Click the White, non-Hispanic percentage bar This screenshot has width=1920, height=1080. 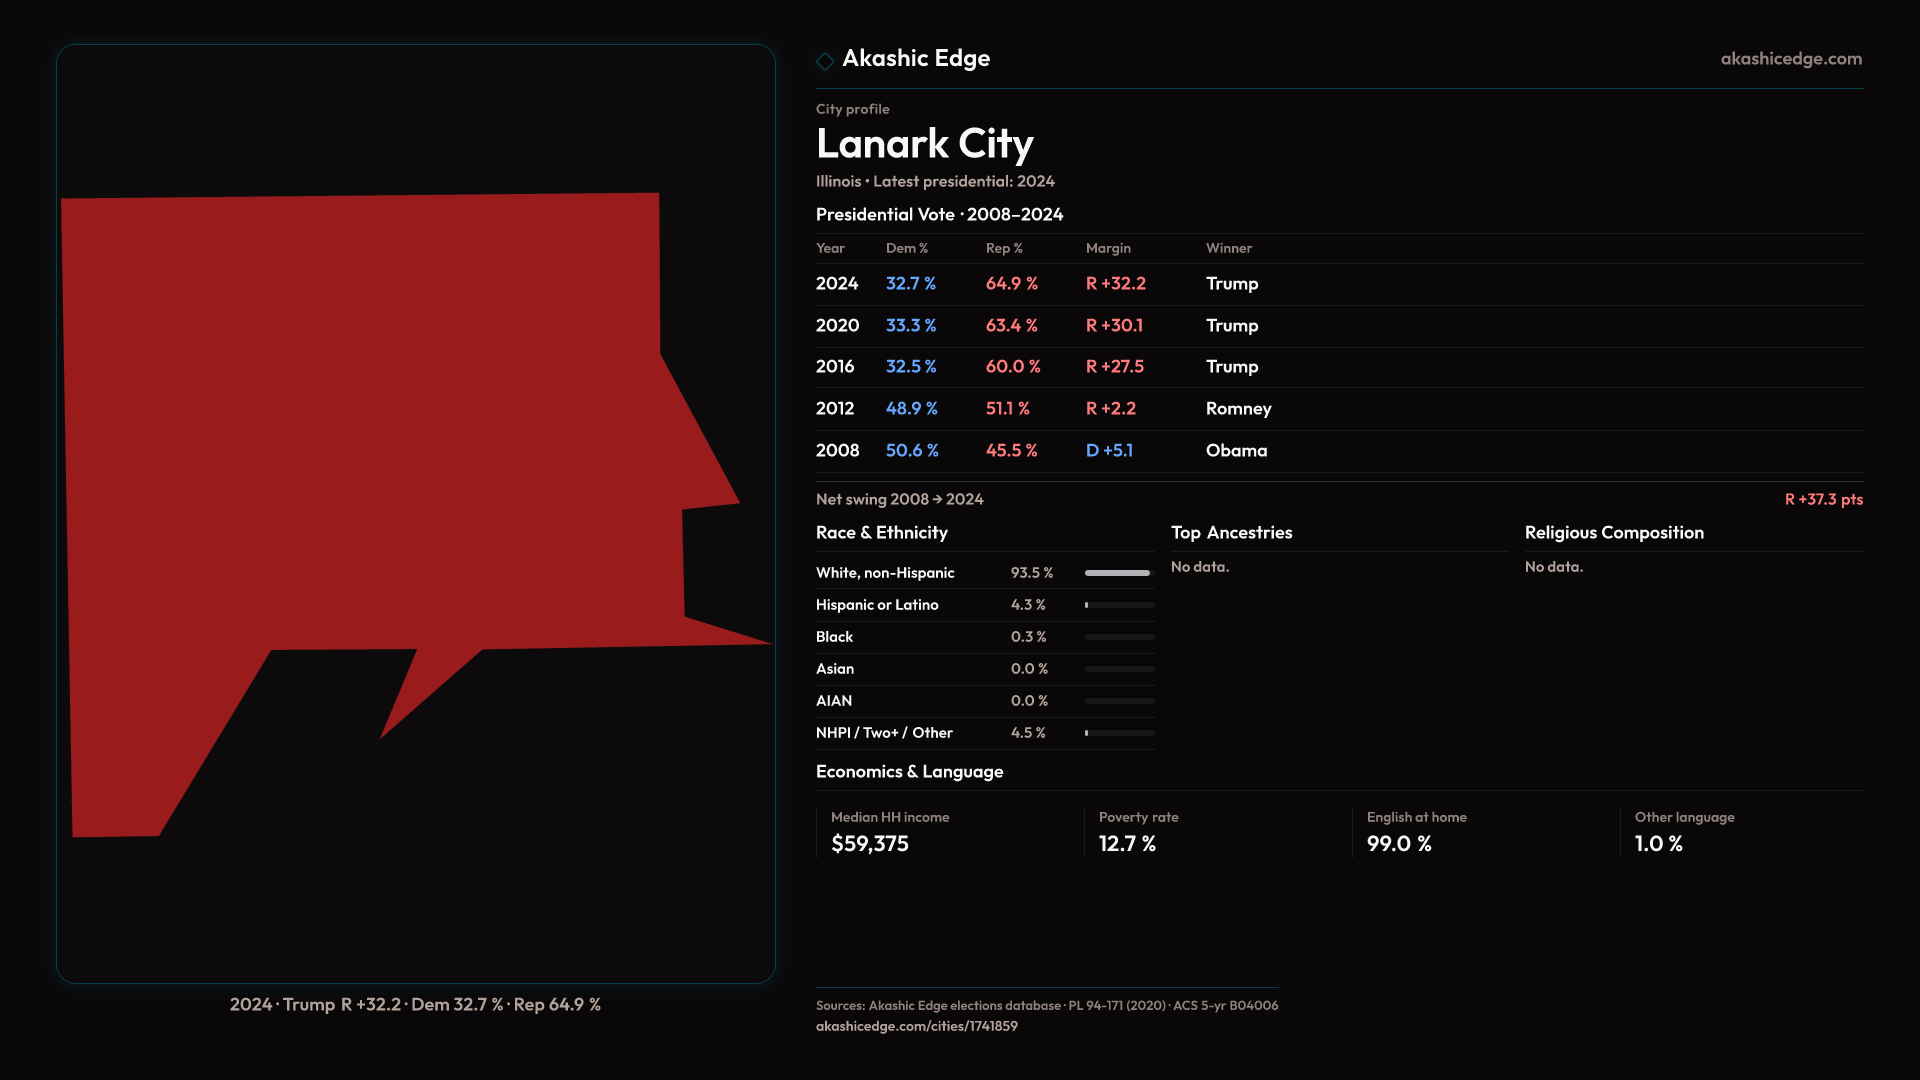1118,573
